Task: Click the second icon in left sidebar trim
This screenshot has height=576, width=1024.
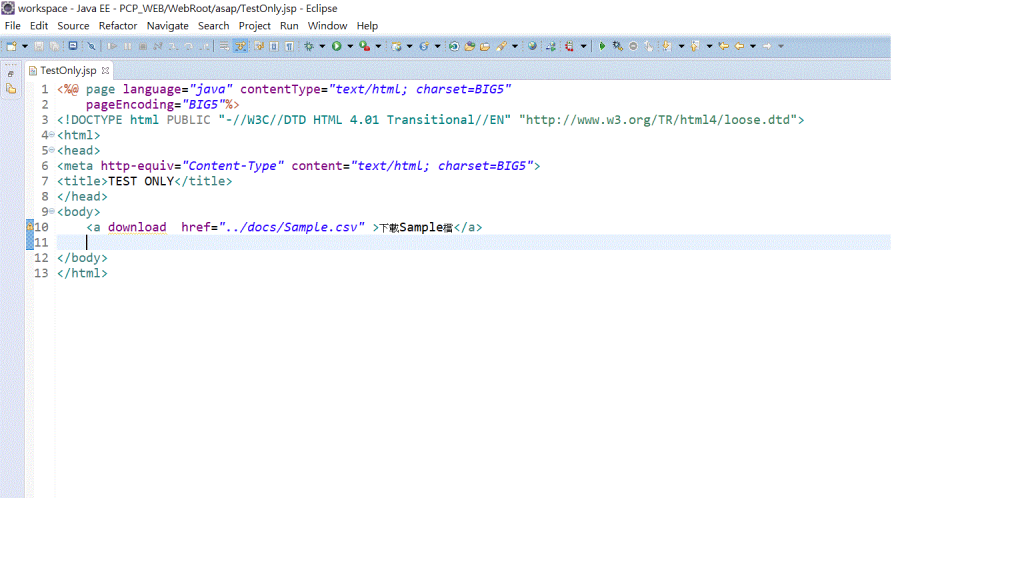Action: [x=11, y=89]
